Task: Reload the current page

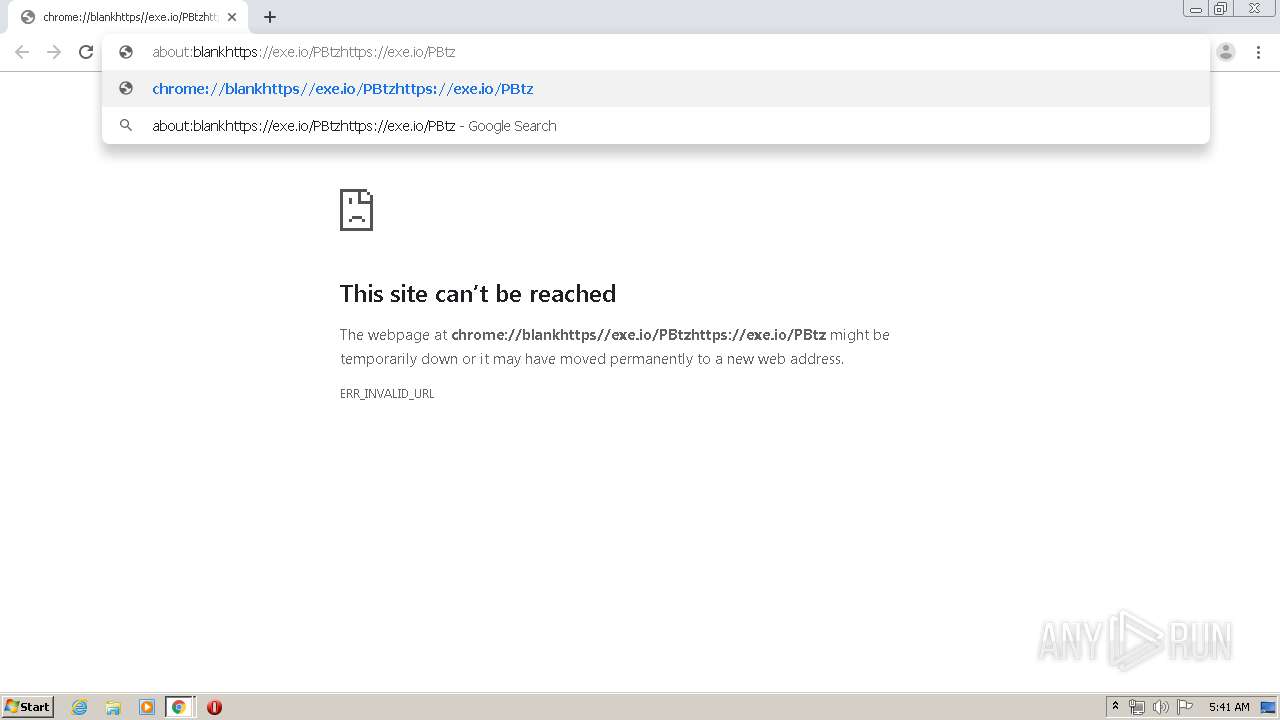Action: pyautogui.click(x=86, y=52)
